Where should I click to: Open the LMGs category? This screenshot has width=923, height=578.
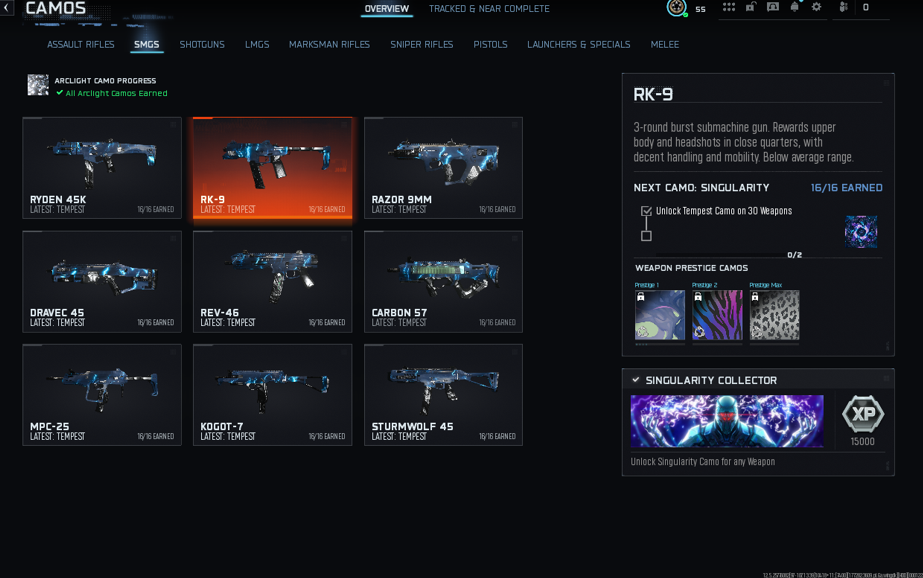pyautogui.click(x=257, y=45)
